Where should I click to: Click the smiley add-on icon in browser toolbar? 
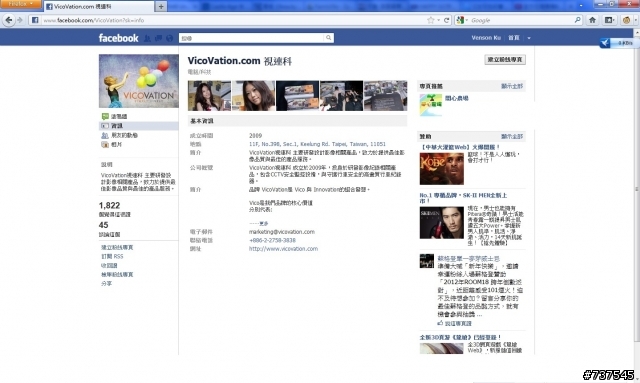(627, 20)
